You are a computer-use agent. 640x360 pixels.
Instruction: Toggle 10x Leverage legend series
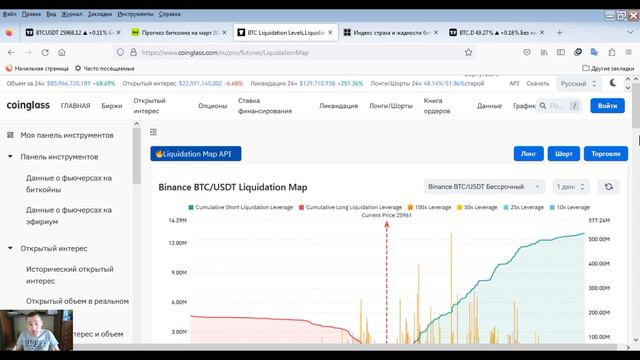pos(570,207)
